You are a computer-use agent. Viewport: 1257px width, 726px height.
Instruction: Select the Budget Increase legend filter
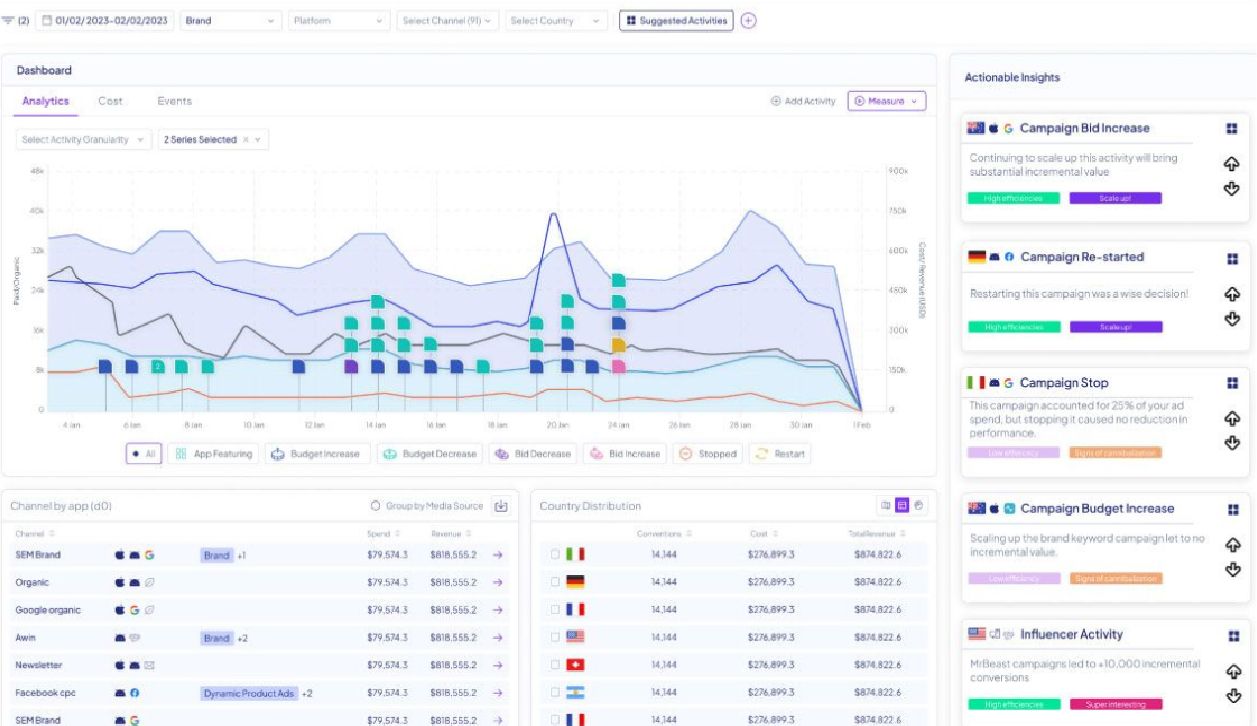318,454
